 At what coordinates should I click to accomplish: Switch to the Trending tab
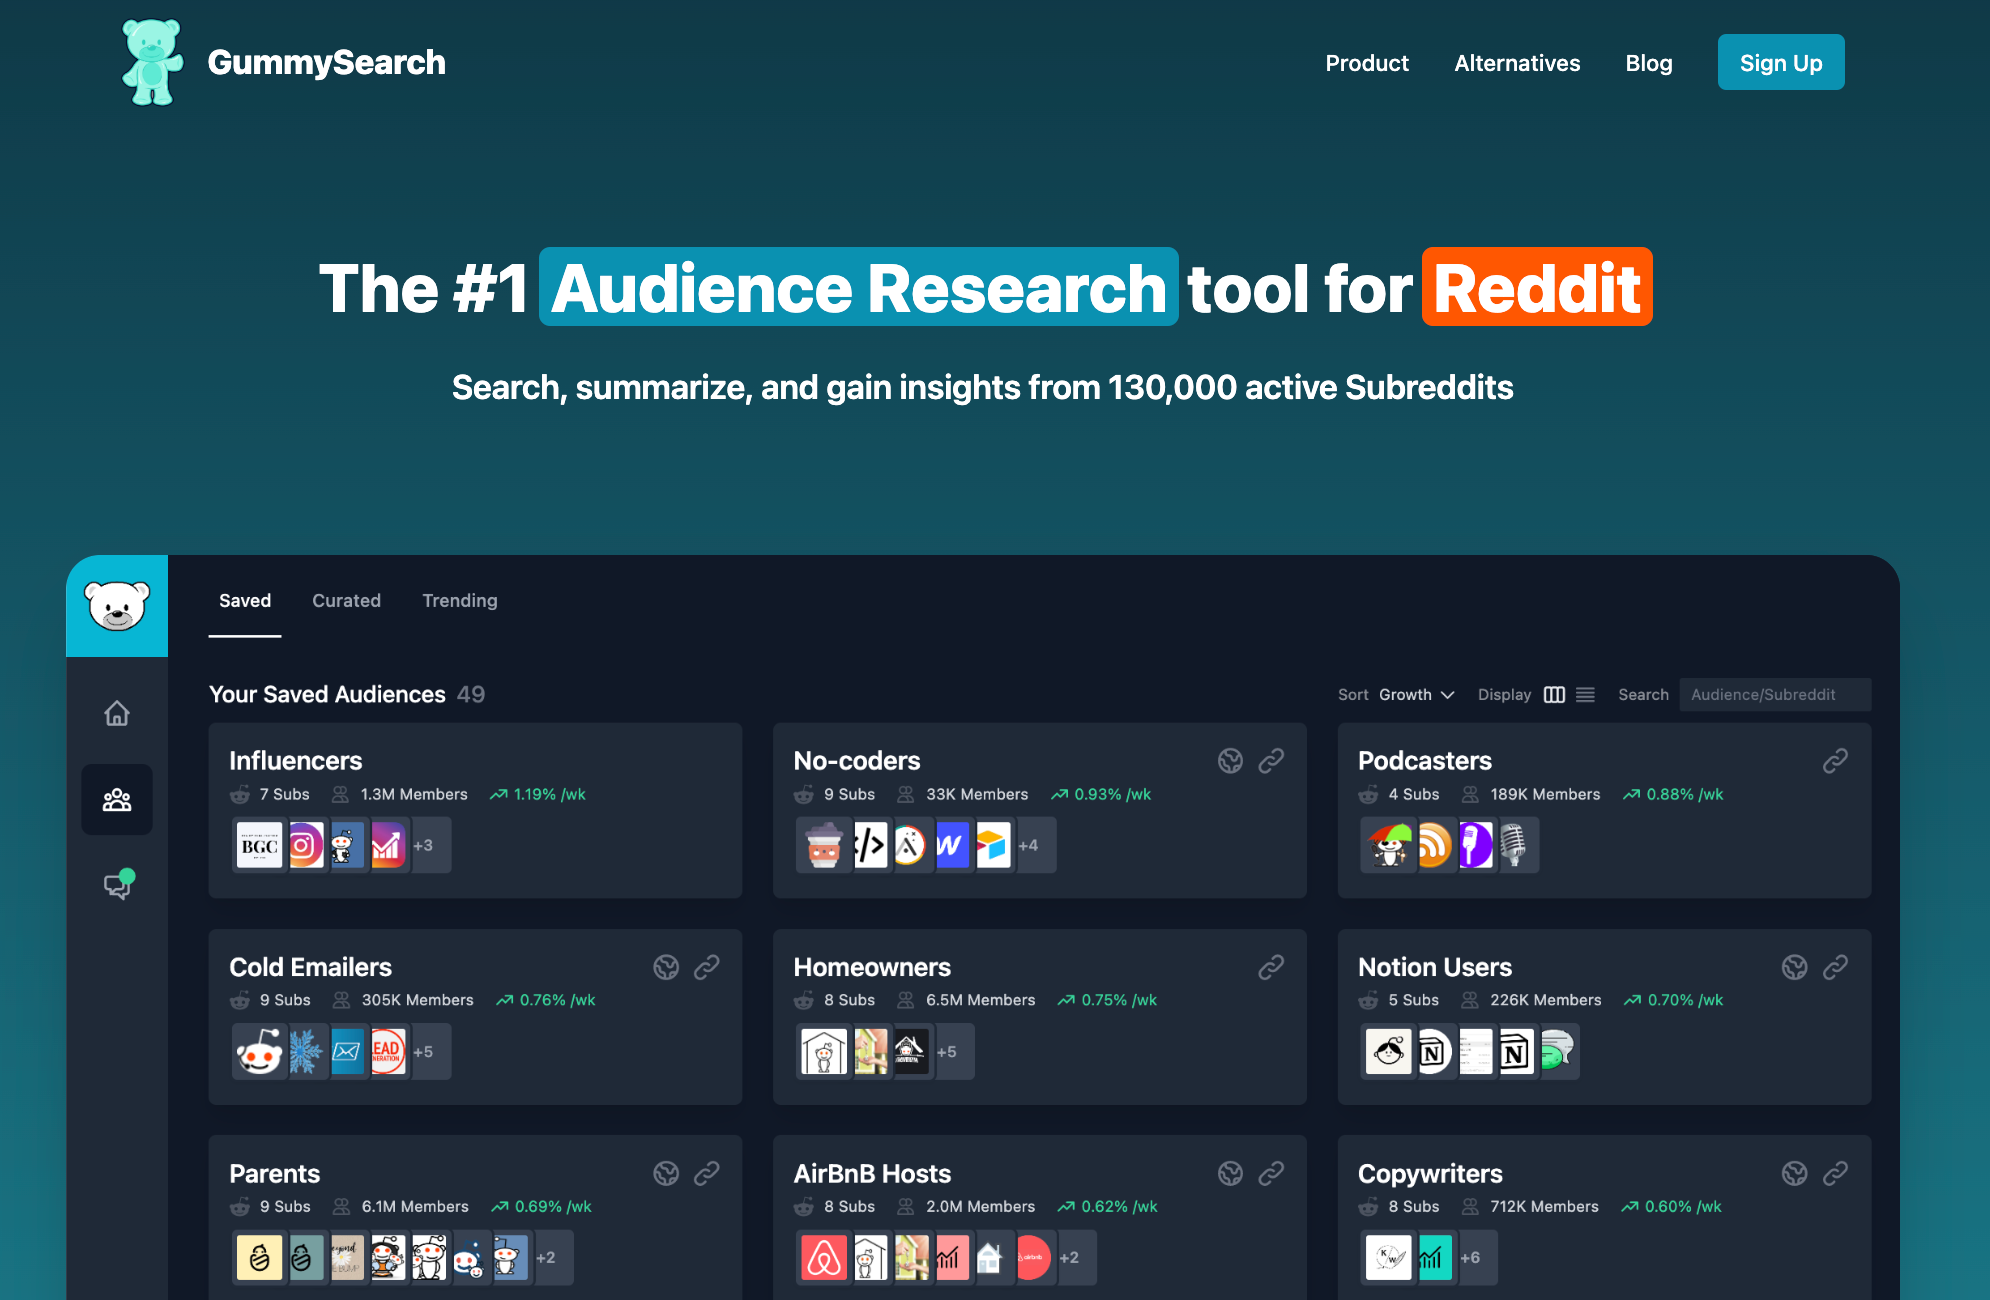click(x=460, y=601)
